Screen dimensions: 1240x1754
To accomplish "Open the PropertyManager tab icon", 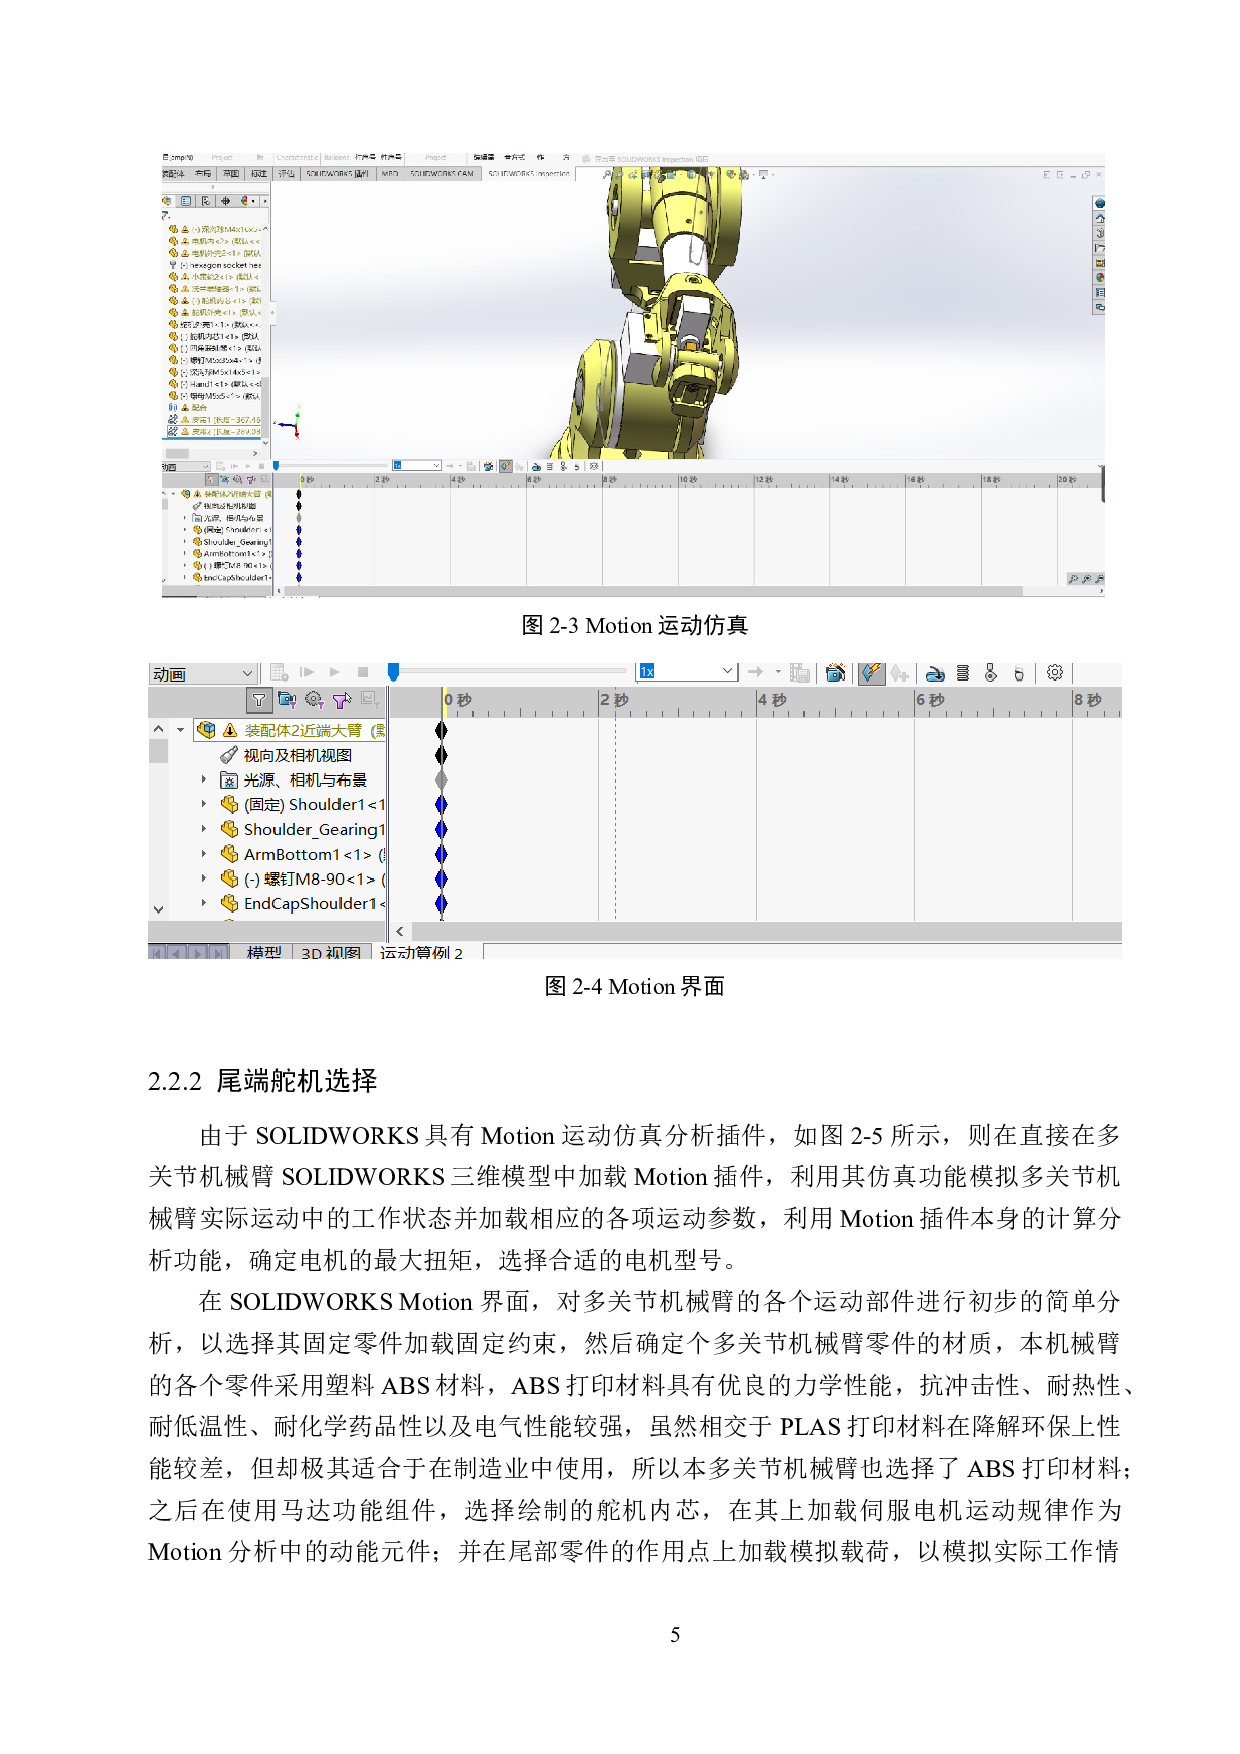I will (186, 201).
